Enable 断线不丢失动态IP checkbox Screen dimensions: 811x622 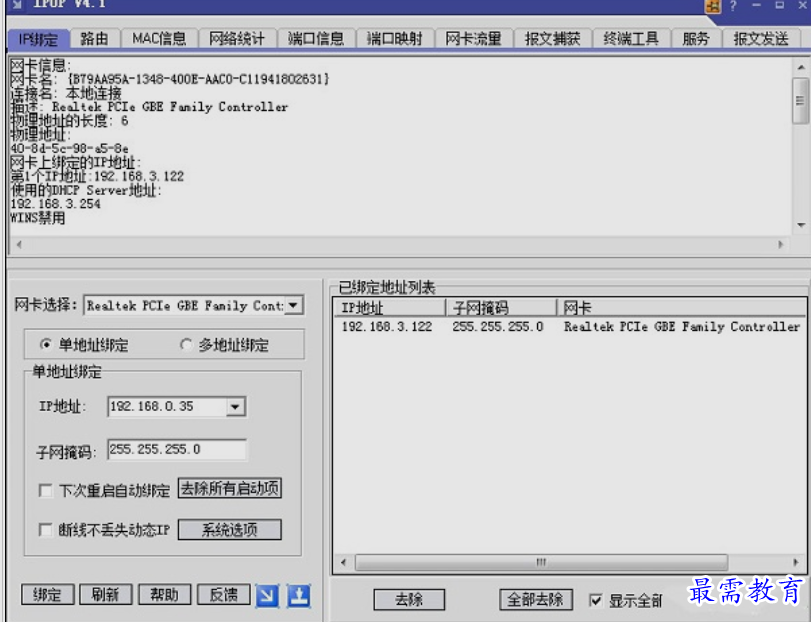[45, 530]
